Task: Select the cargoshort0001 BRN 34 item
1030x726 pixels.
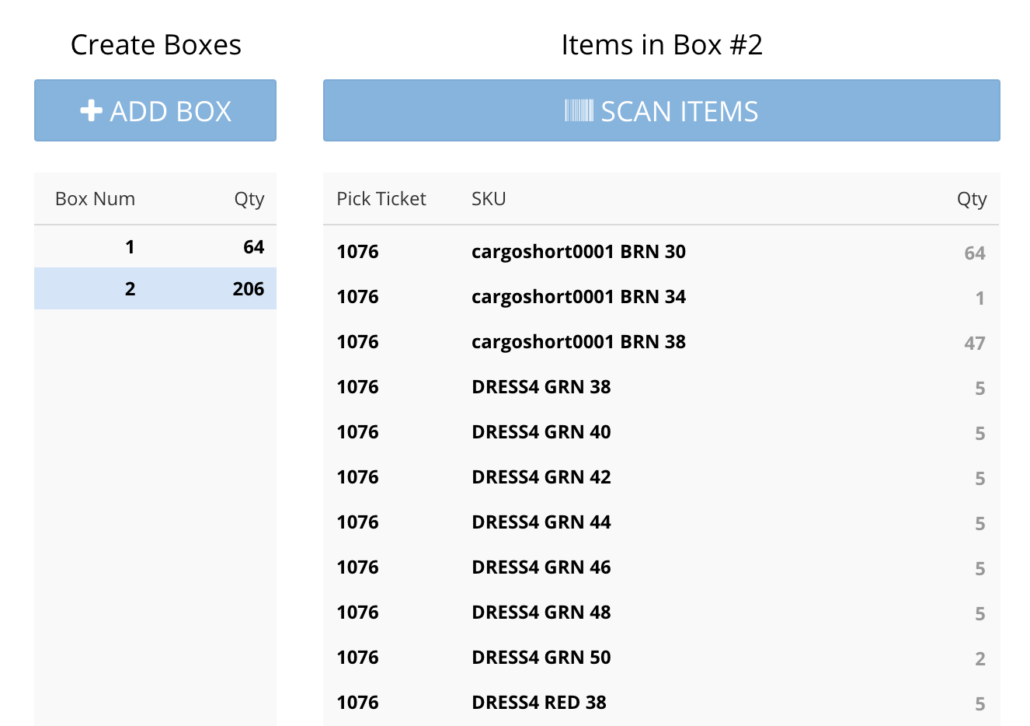Action: pos(578,297)
